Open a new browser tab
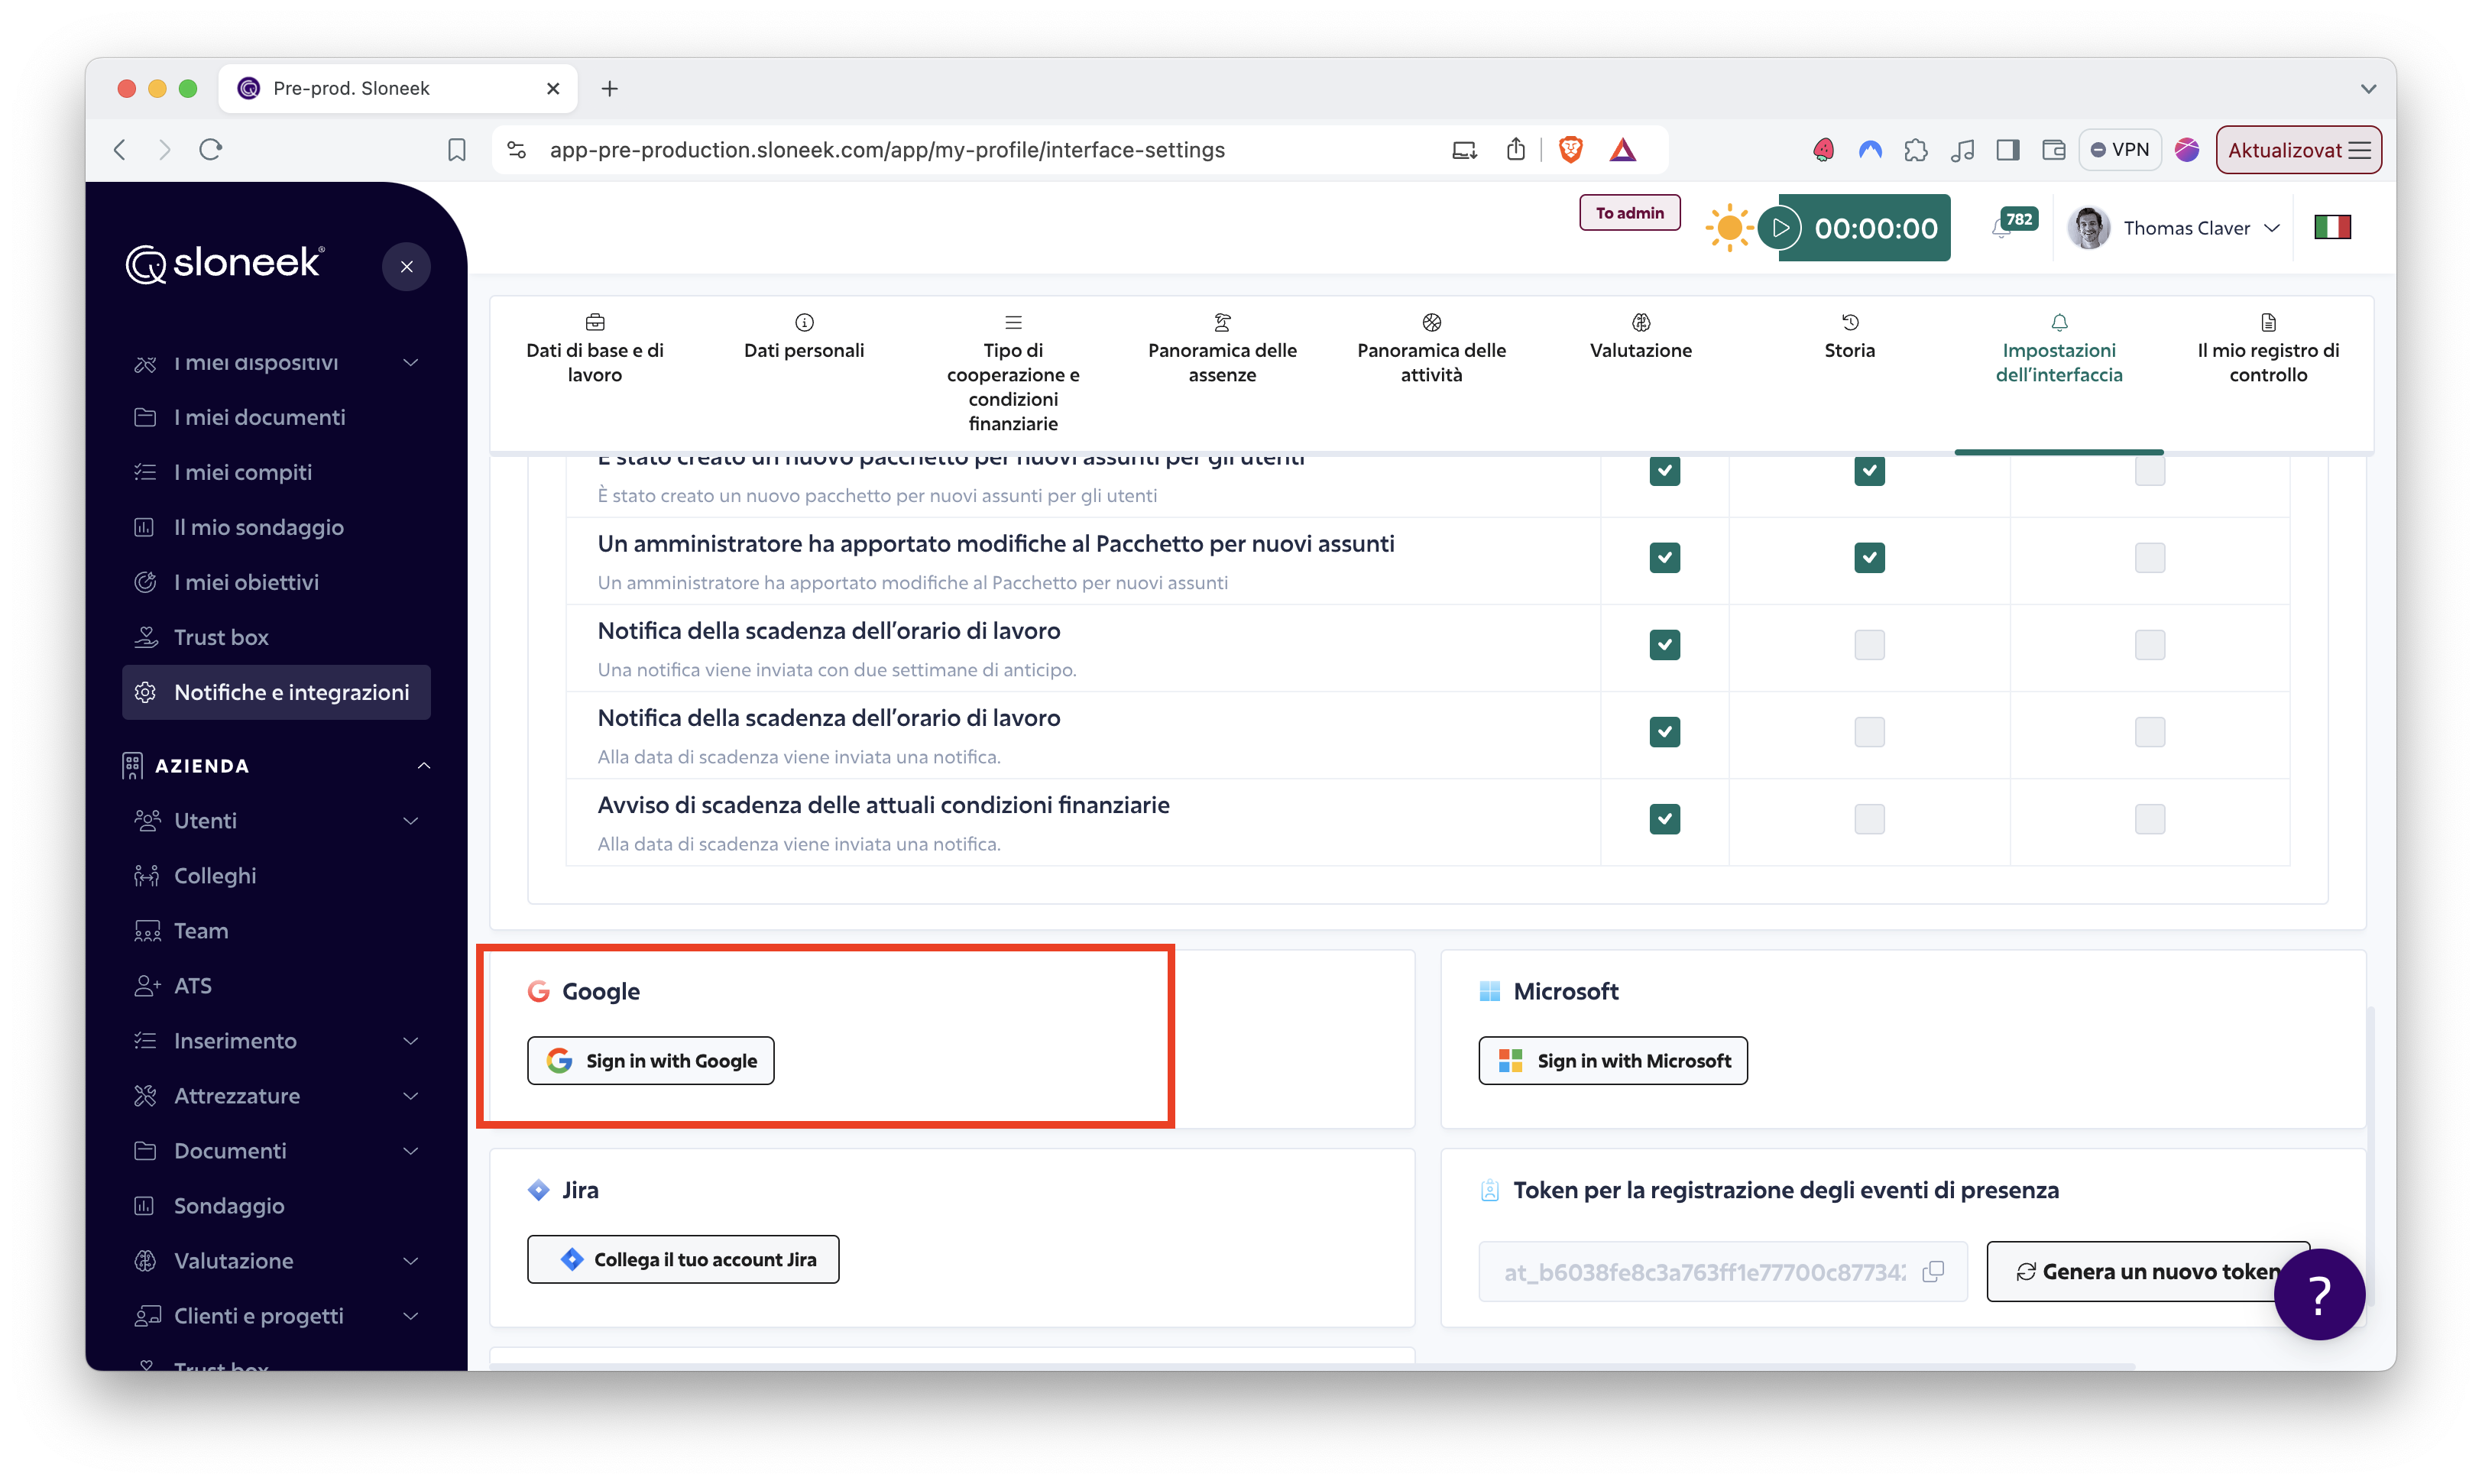Screen dimensions: 2482x1484 click(x=609, y=88)
